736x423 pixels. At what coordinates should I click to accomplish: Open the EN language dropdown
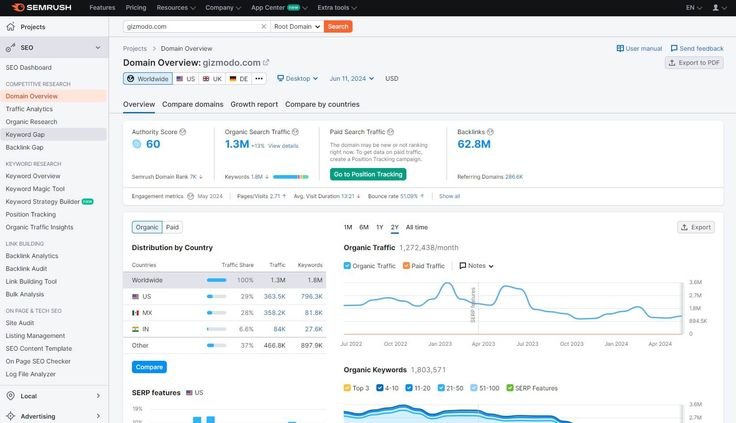(x=694, y=8)
